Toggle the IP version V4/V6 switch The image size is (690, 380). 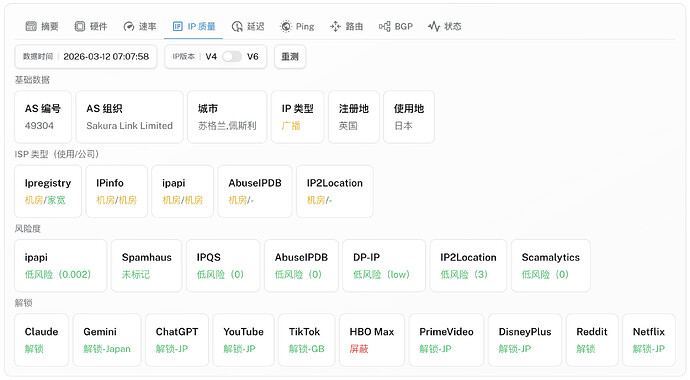[x=232, y=56]
